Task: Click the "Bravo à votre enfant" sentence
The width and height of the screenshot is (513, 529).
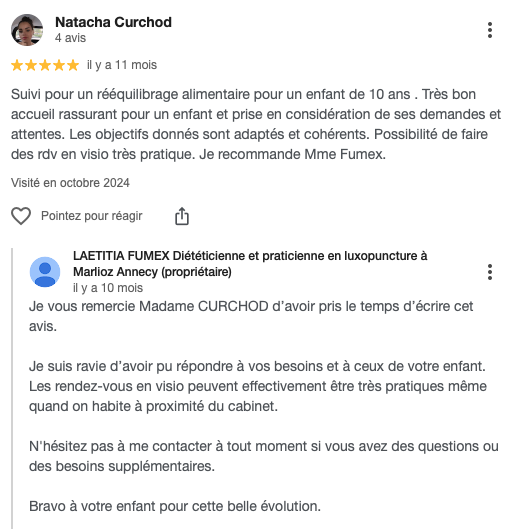Action: [175, 506]
